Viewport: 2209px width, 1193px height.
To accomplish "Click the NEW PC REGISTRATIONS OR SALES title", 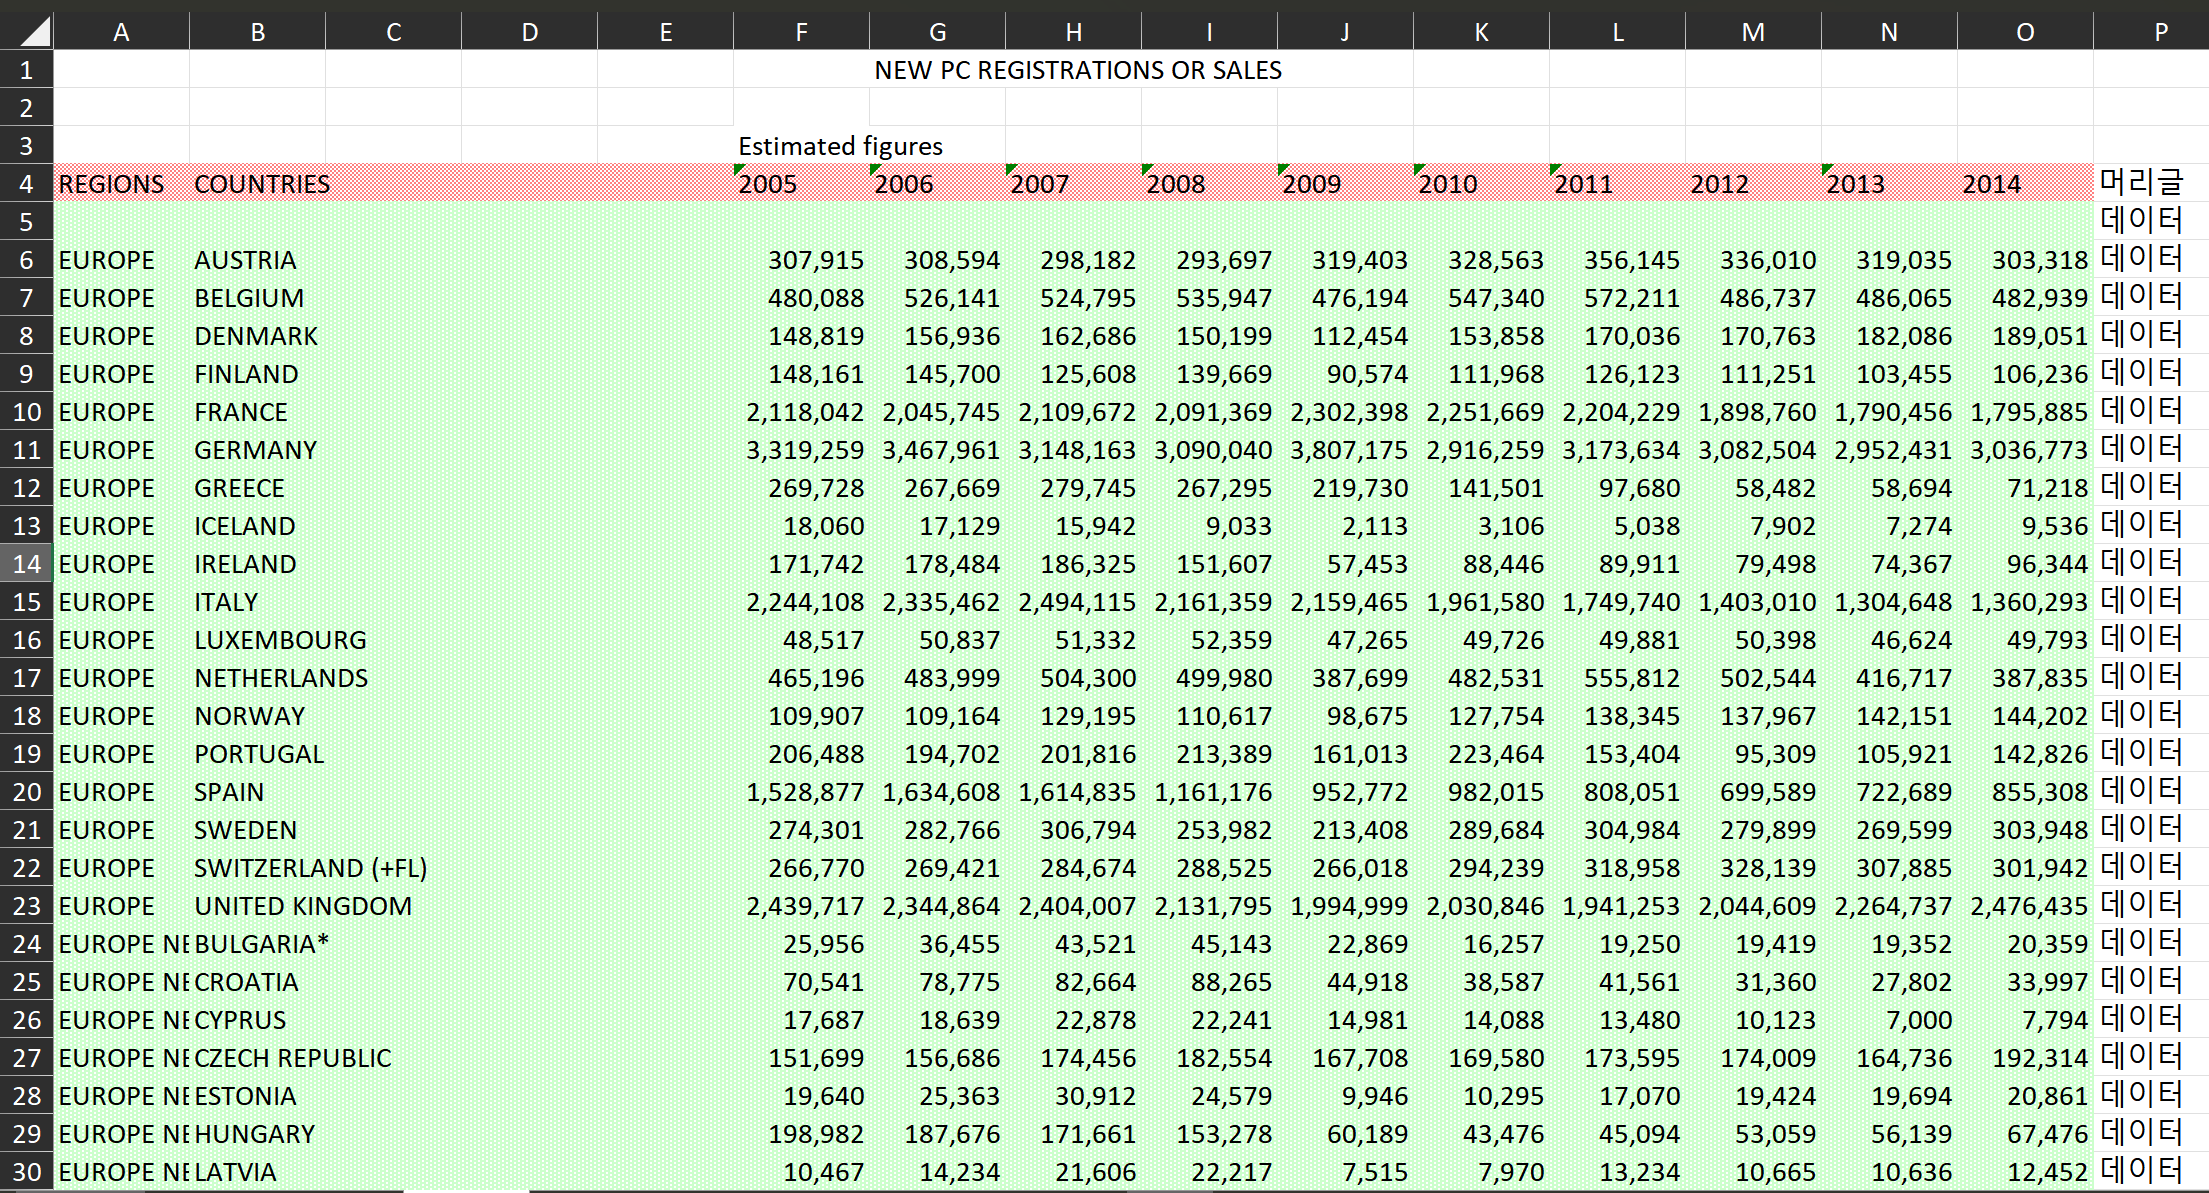I will click(1077, 71).
